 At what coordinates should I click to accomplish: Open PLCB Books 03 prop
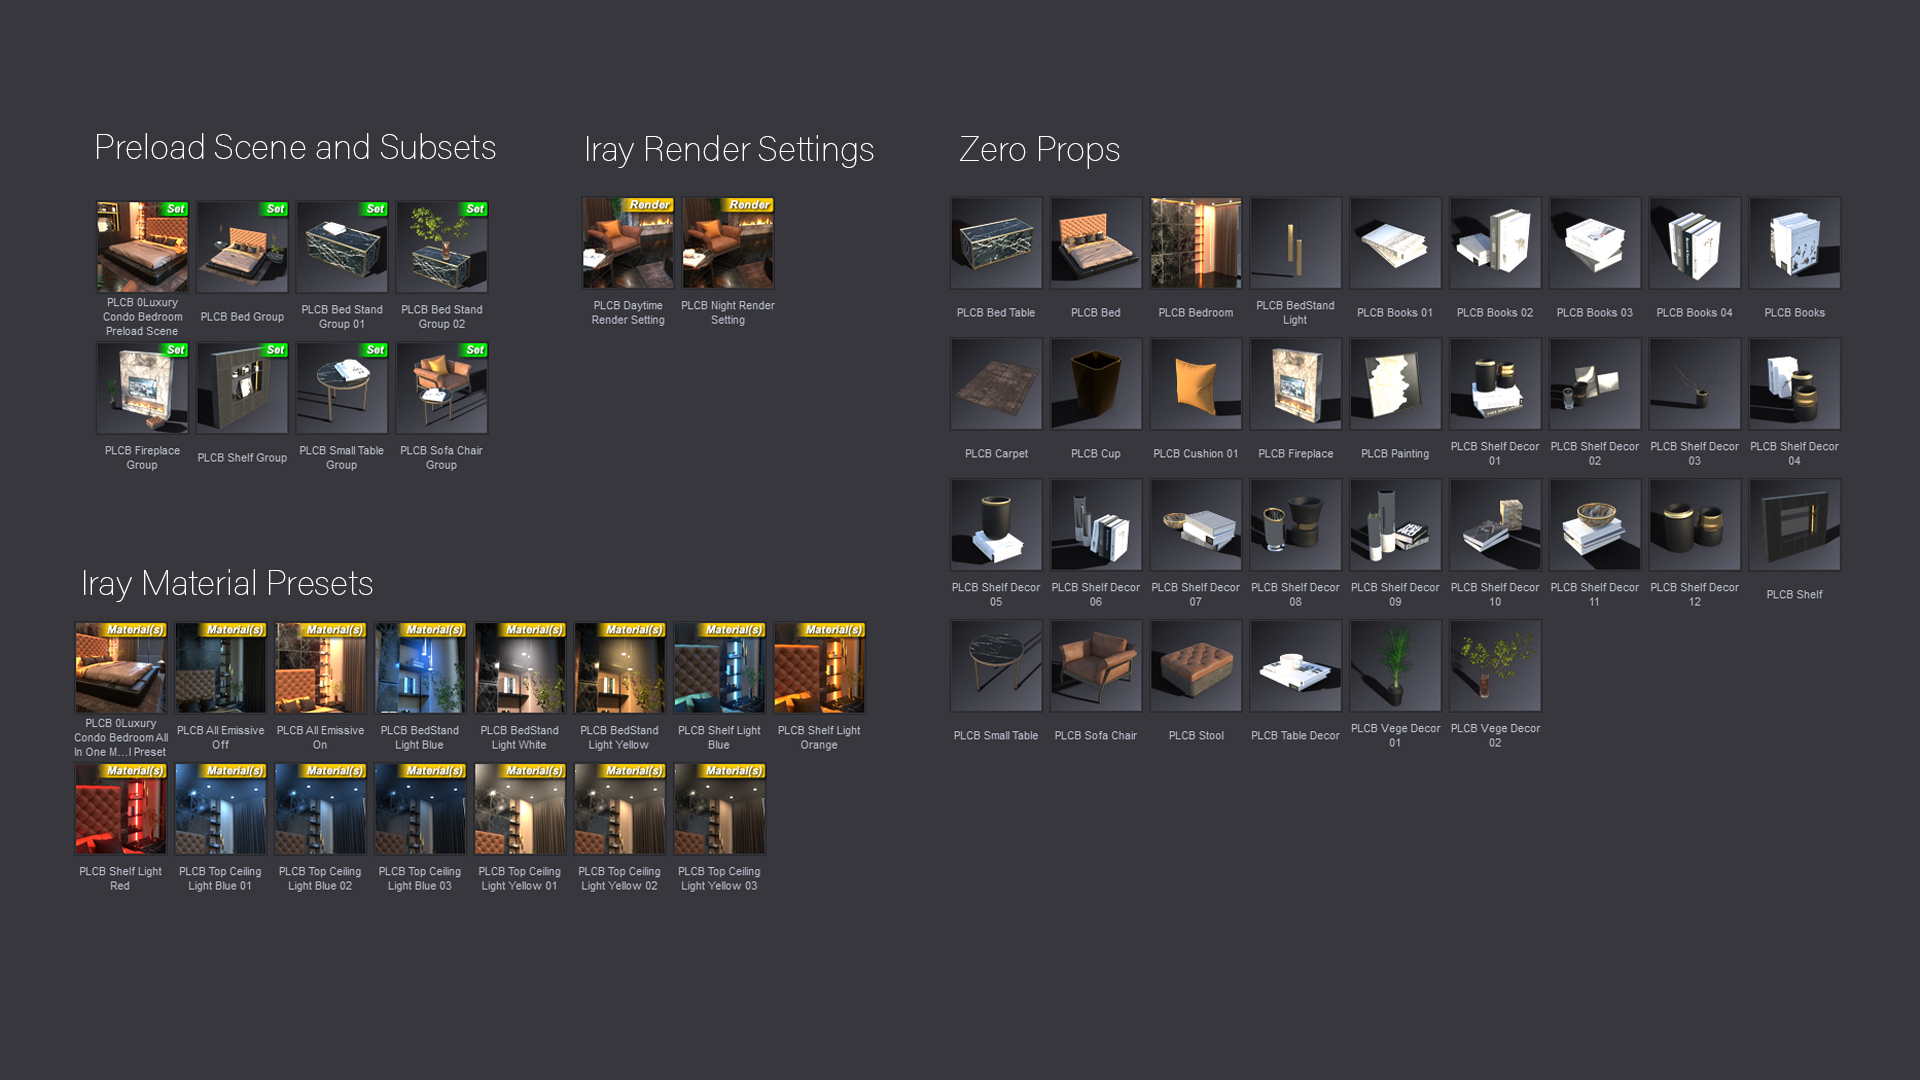(x=1595, y=243)
